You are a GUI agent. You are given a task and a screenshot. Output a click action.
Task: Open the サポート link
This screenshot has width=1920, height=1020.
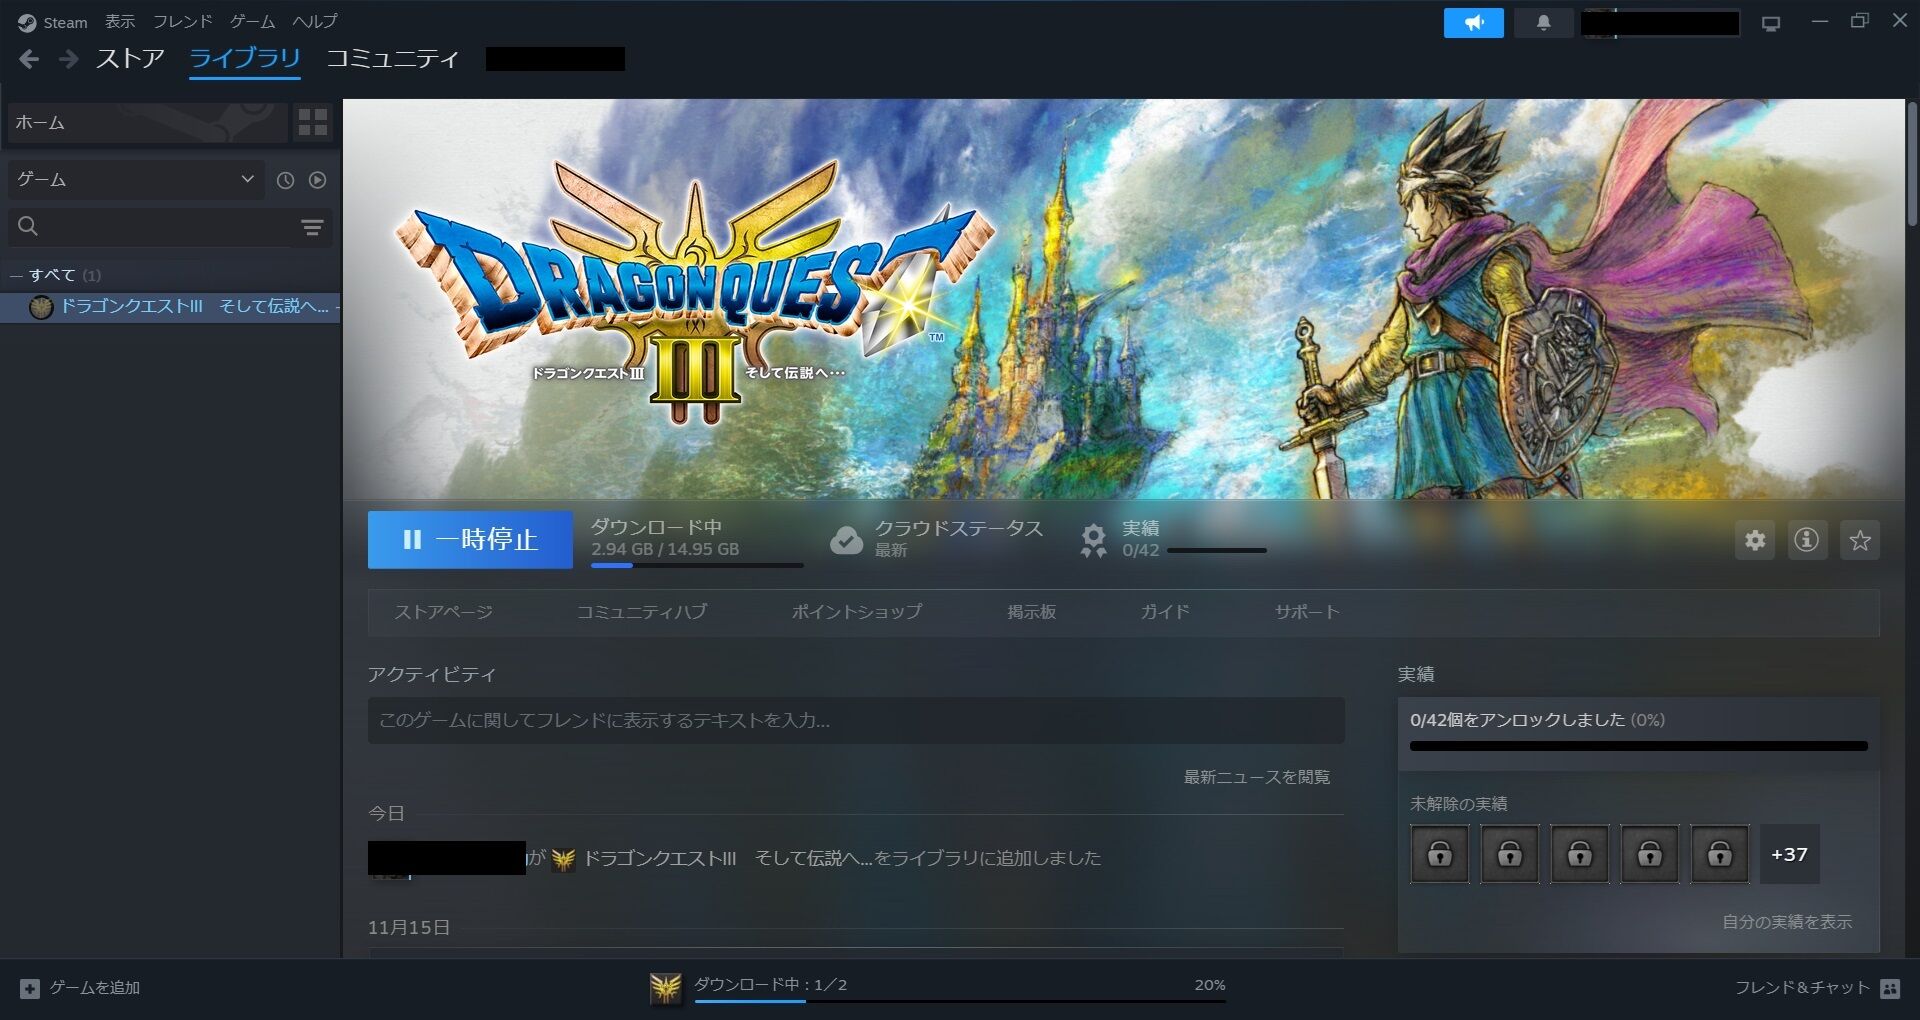[1307, 612]
